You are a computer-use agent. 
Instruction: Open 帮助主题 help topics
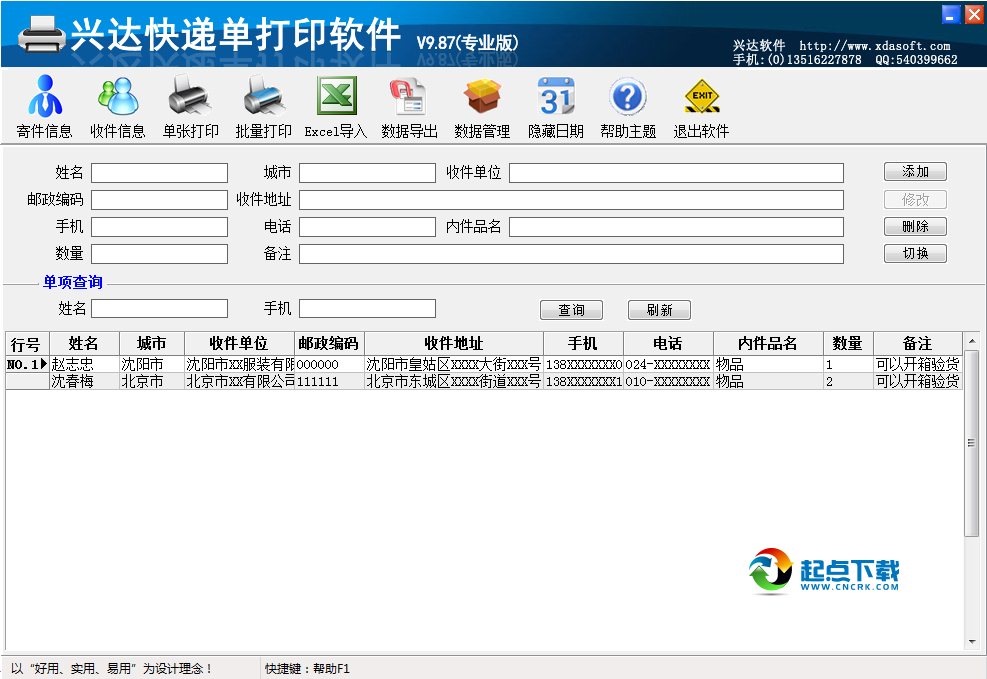[627, 105]
